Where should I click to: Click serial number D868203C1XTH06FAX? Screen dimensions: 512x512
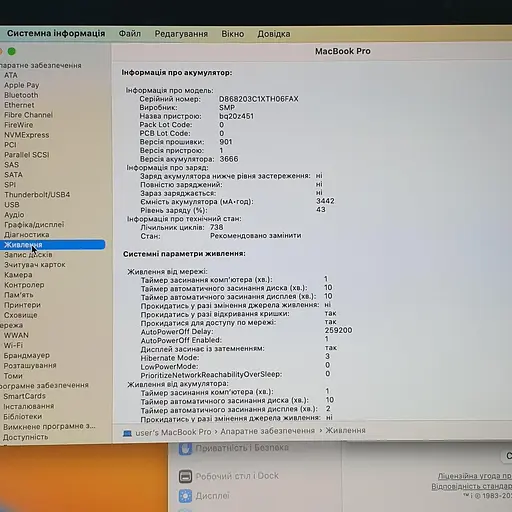tap(259, 99)
